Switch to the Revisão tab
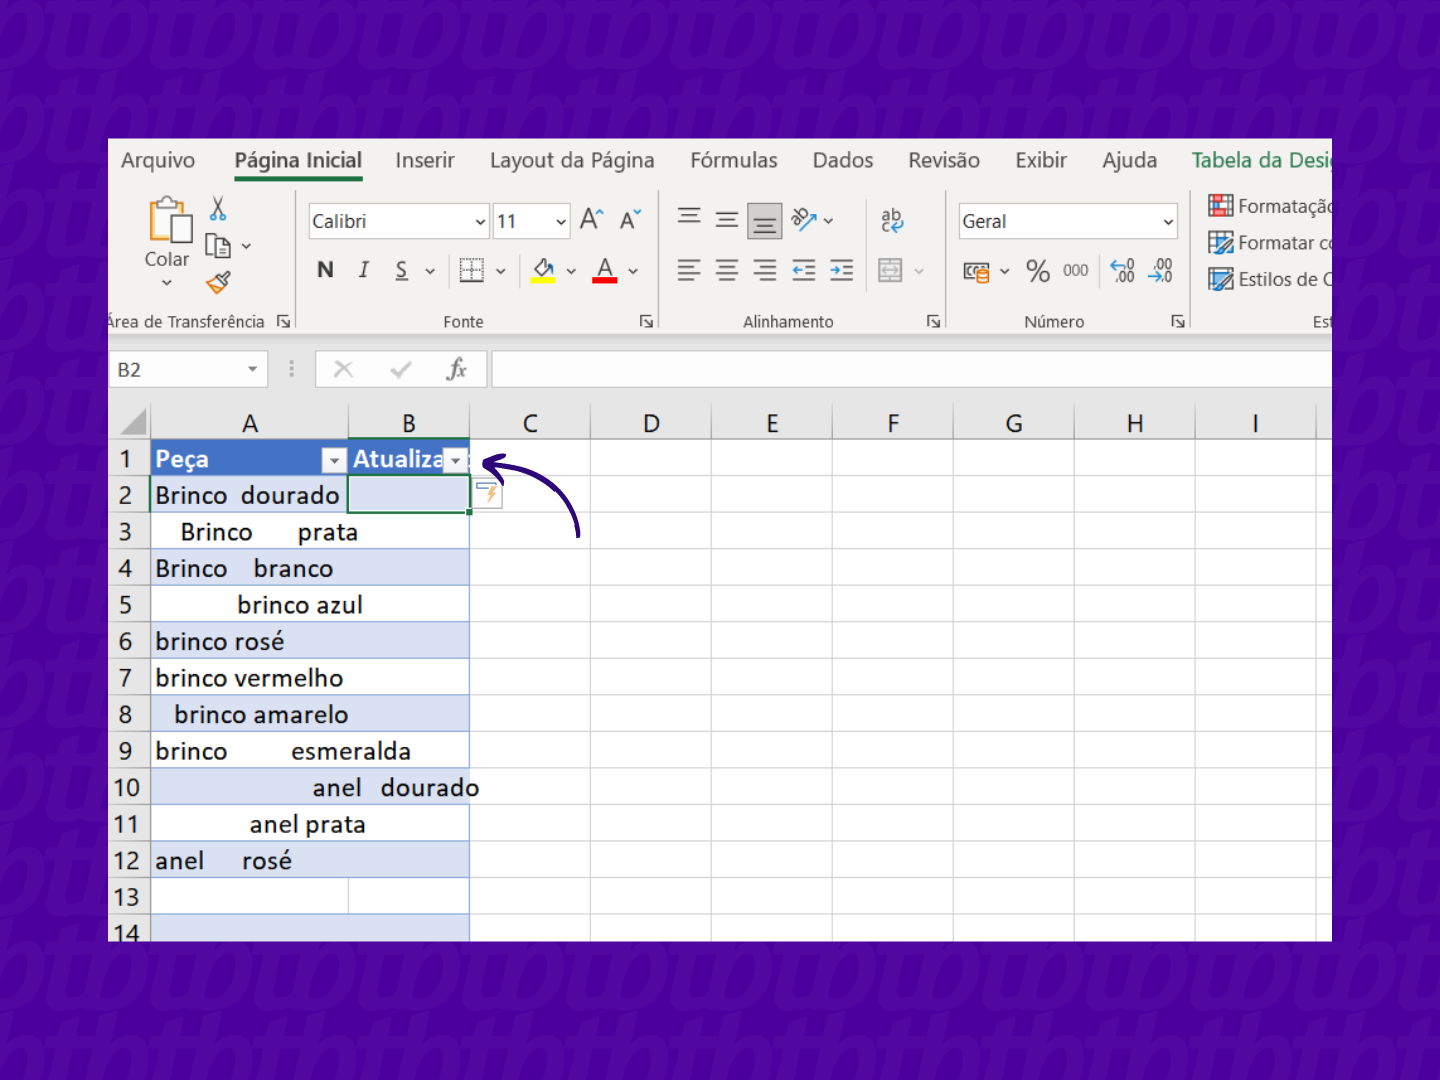 tap(944, 160)
